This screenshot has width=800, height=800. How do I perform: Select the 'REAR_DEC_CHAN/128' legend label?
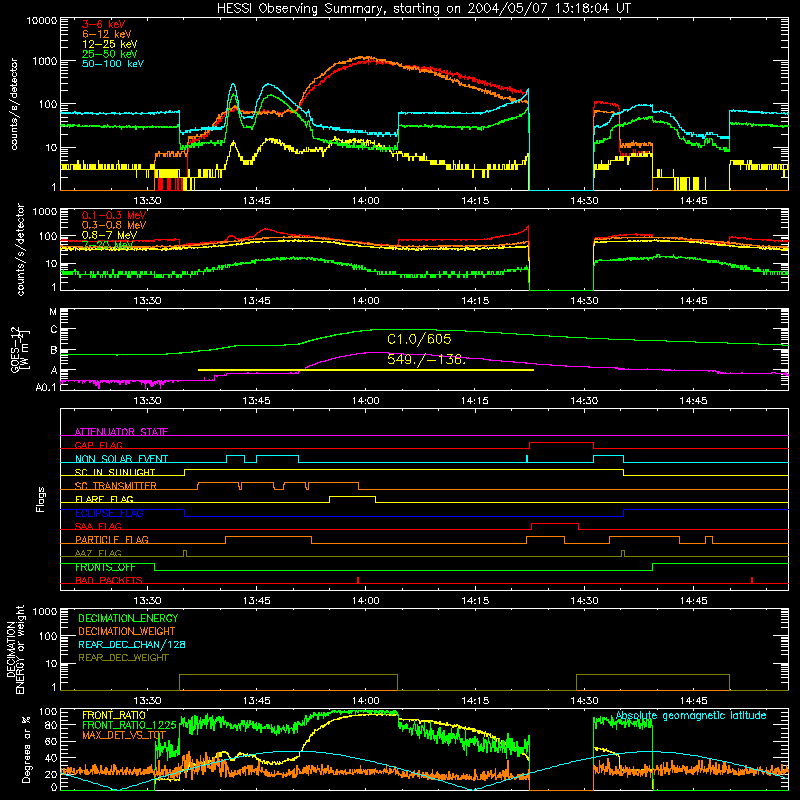pyautogui.click(x=132, y=644)
